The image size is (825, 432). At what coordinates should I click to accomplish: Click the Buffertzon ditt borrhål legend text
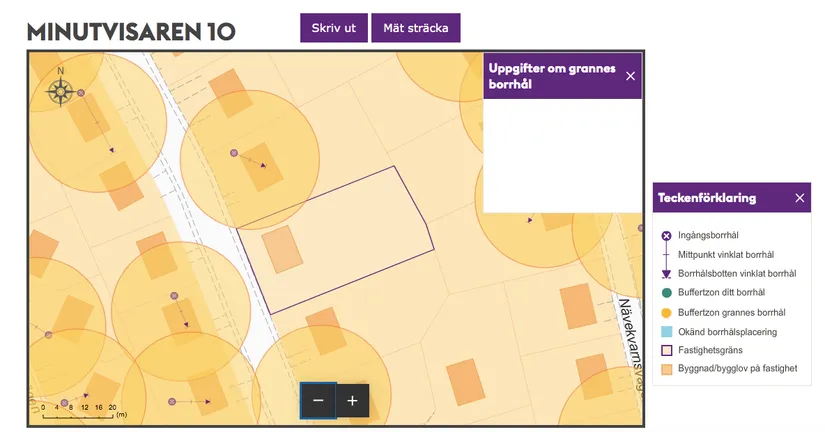pos(721,292)
